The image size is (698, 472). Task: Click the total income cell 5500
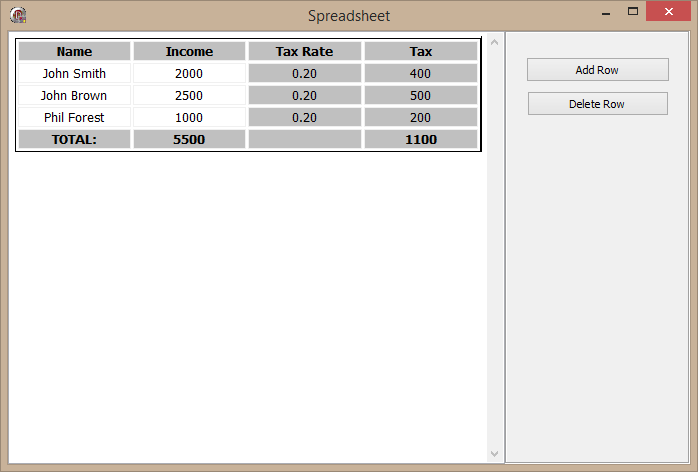[189, 139]
